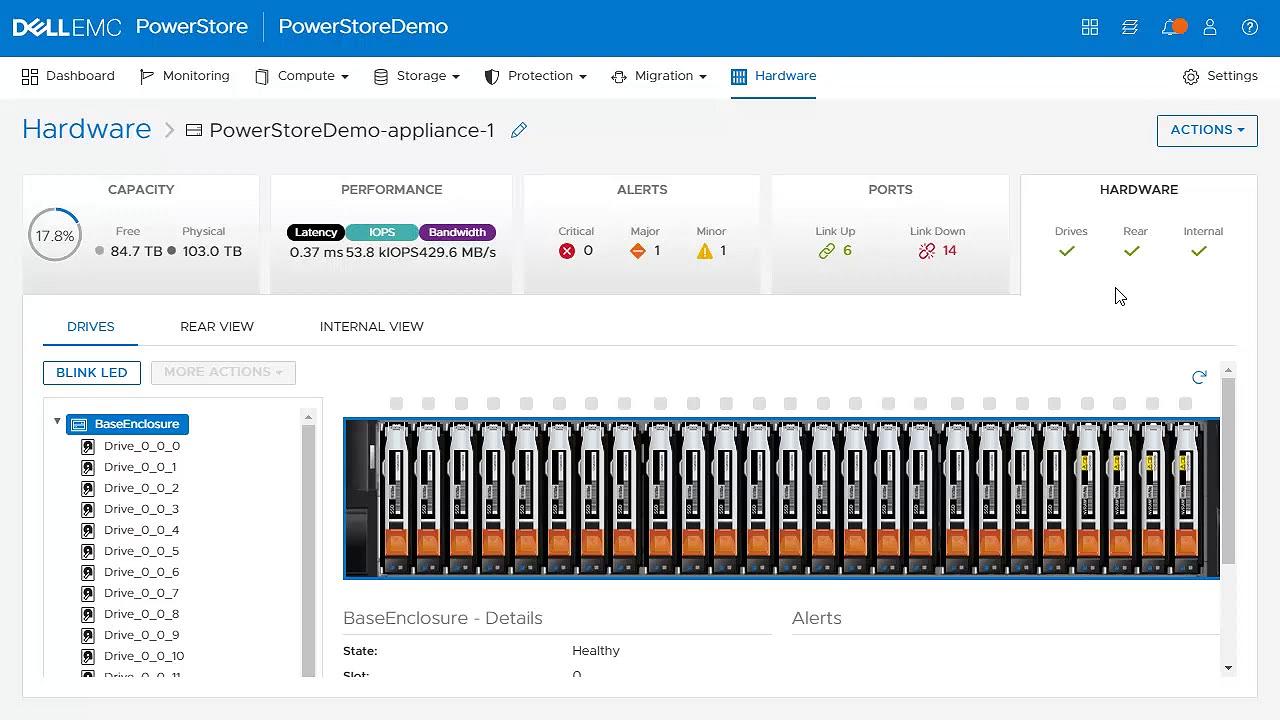This screenshot has height=720, width=1280.
Task: Check the last drive slot checkbox above enclosure
Action: click(x=1185, y=403)
